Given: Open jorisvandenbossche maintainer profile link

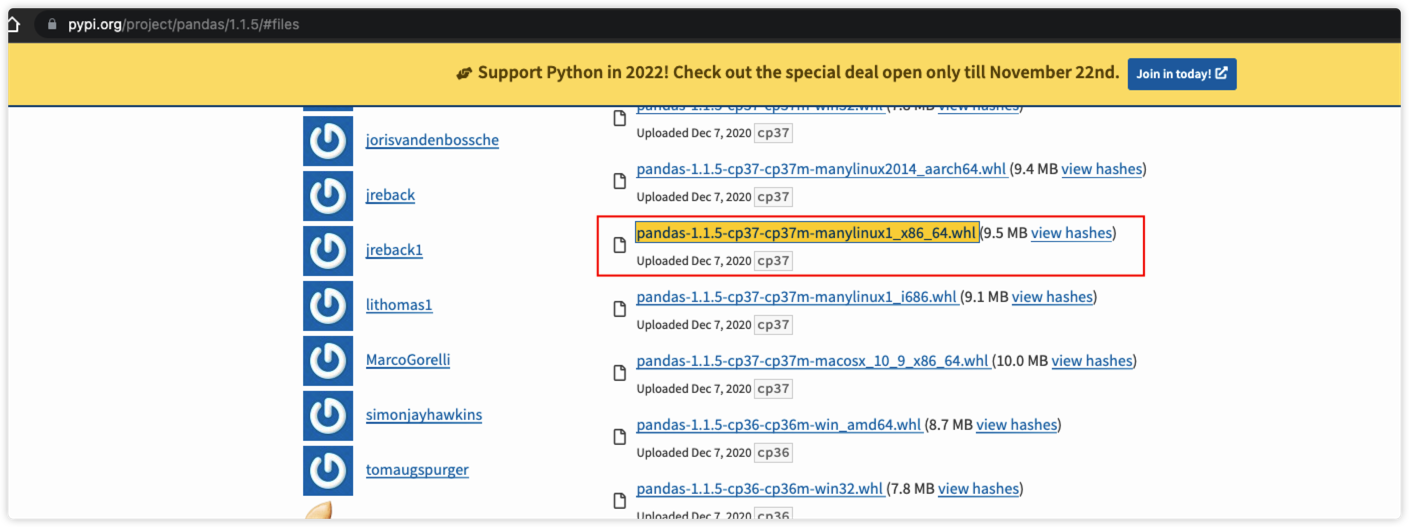Looking at the screenshot, I should coord(432,140).
